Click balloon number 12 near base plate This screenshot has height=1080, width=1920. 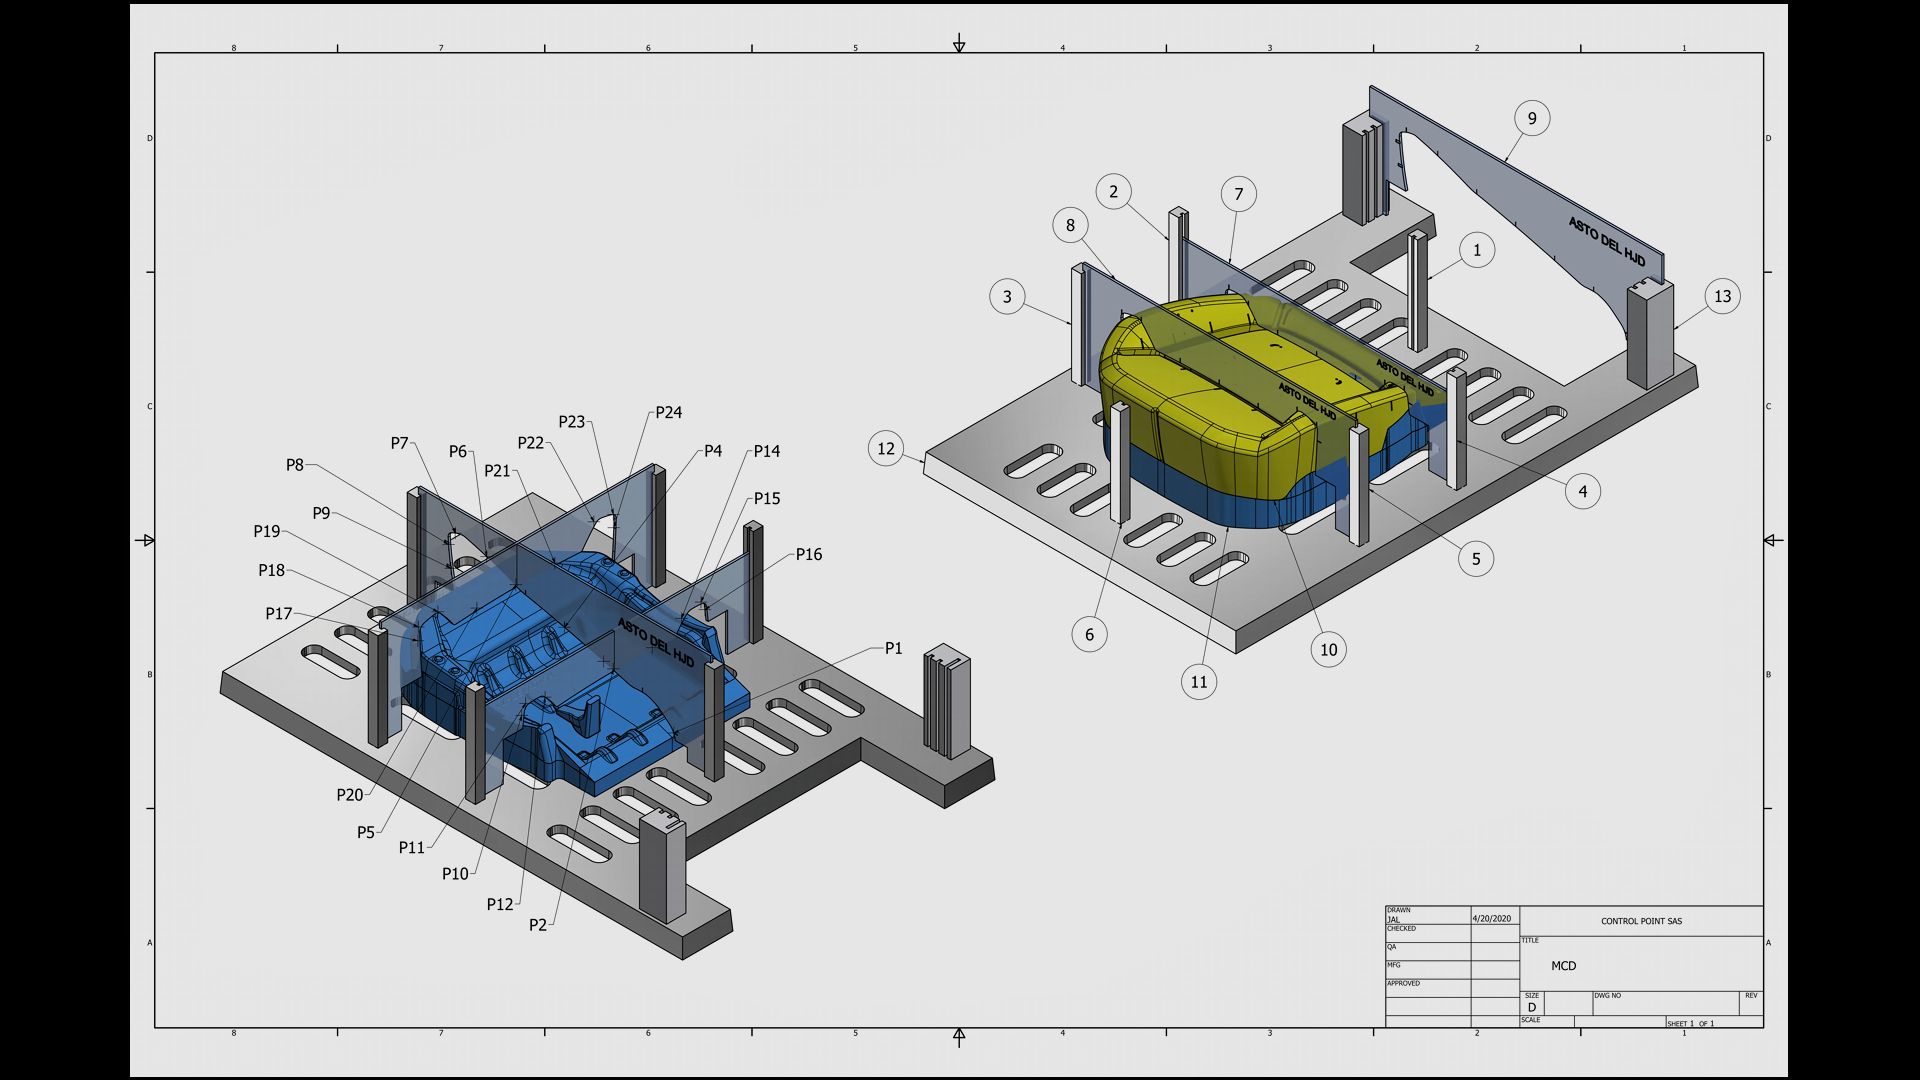886,449
